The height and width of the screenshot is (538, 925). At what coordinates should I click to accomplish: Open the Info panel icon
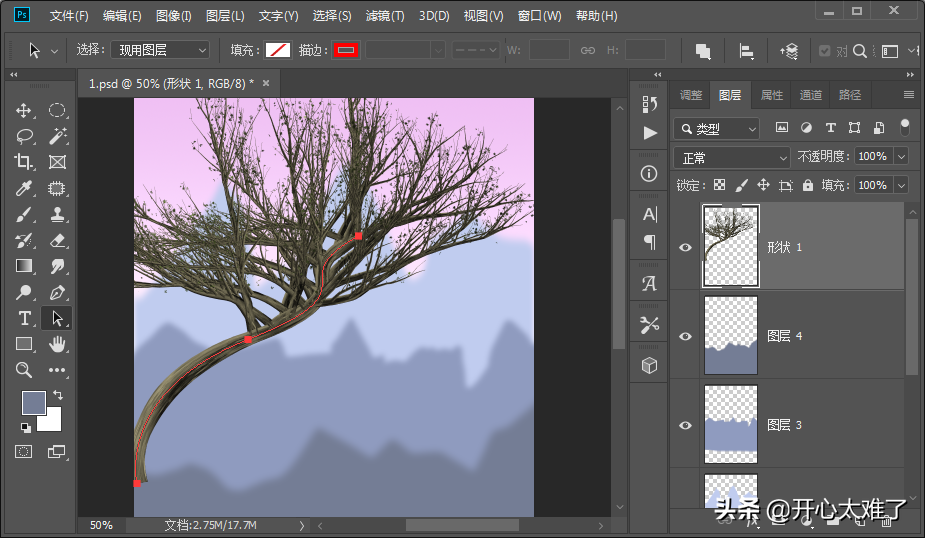coord(649,173)
